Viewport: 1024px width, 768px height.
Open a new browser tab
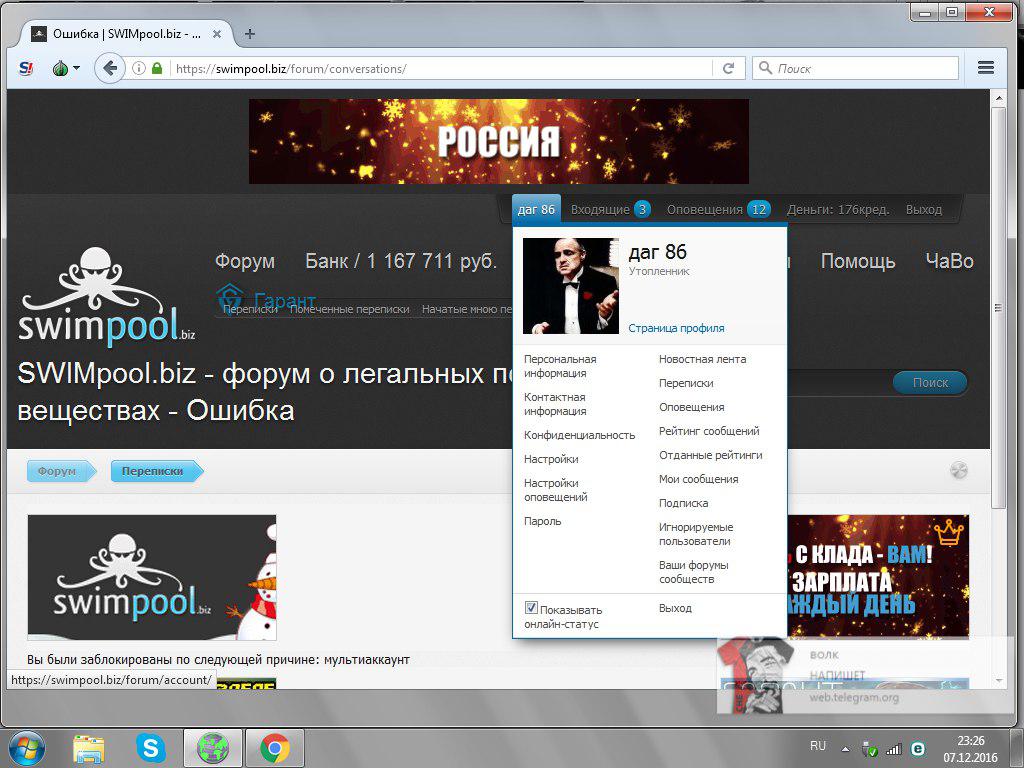249,34
